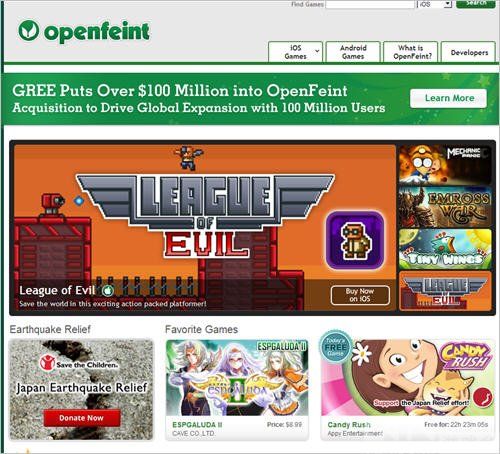
Task: Click the OpenFeint leaf logo icon
Action: pyautogui.click(x=29, y=30)
